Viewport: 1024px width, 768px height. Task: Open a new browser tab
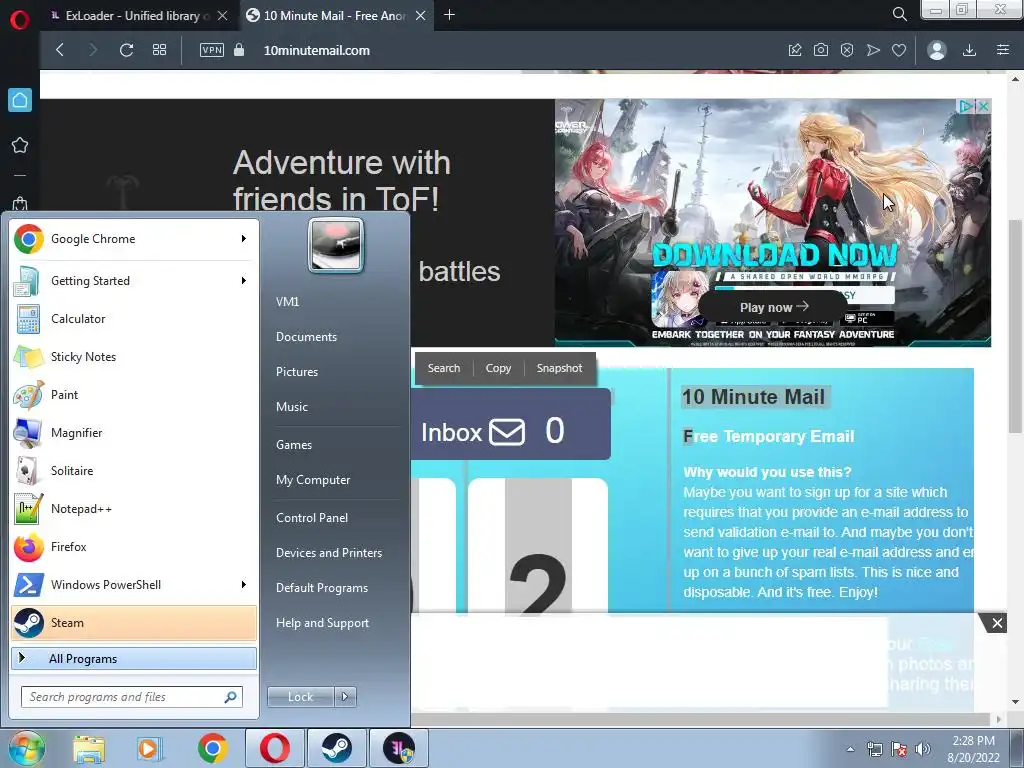point(449,15)
